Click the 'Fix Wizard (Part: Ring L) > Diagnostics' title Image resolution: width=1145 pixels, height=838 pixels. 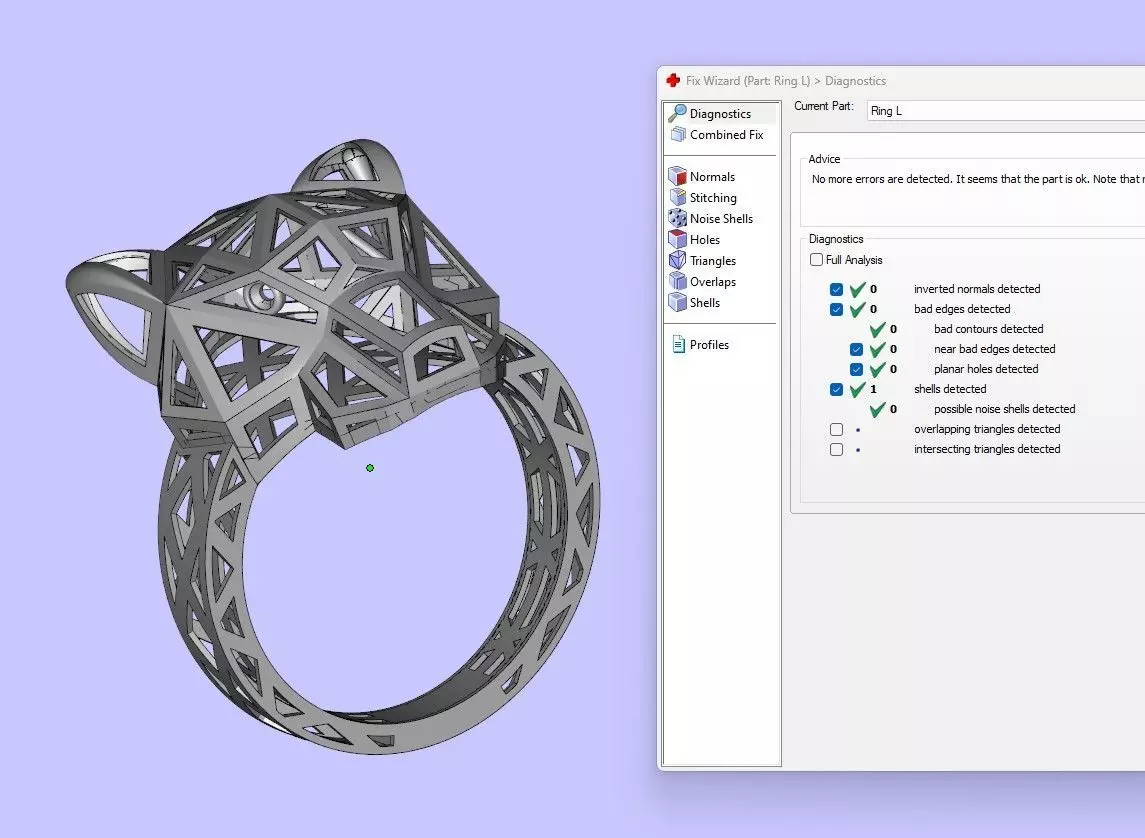pyautogui.click(x=786, y=81)
